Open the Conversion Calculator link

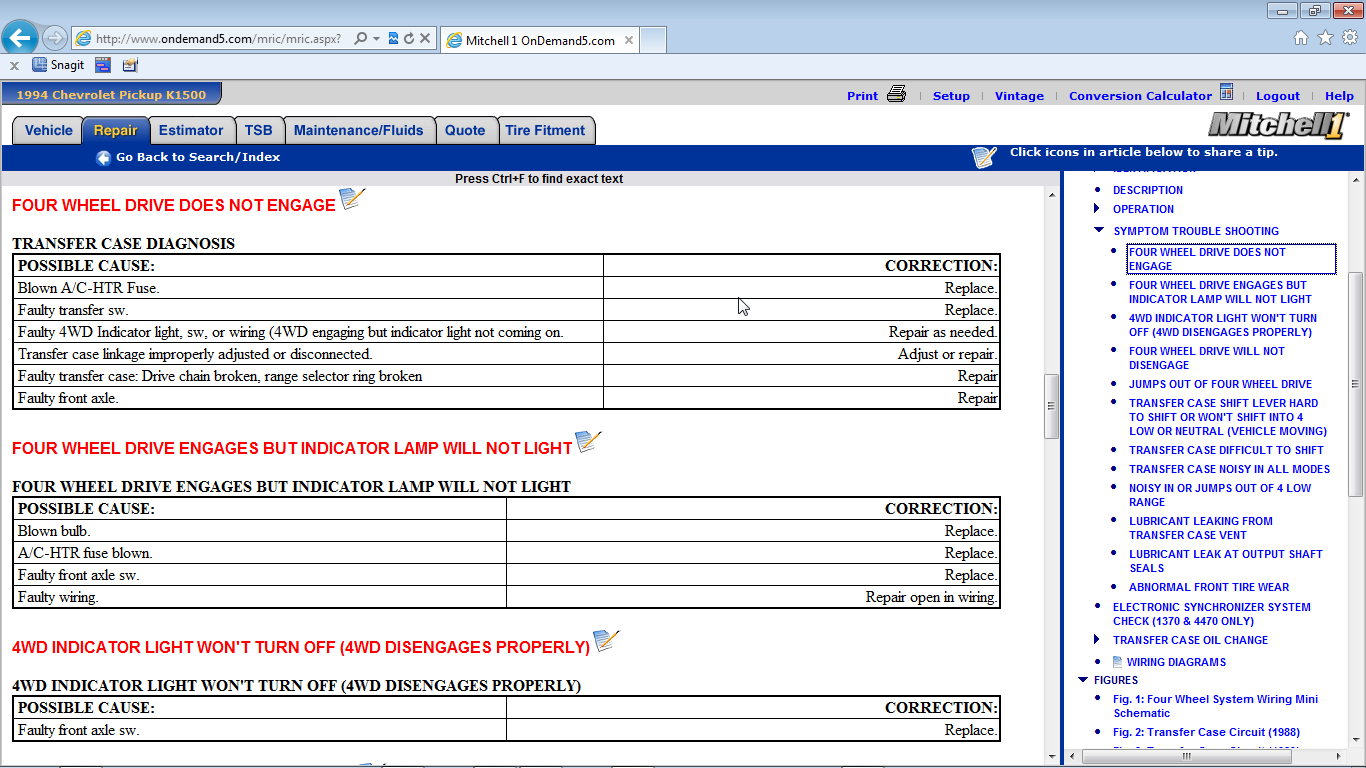(1140, 96)
